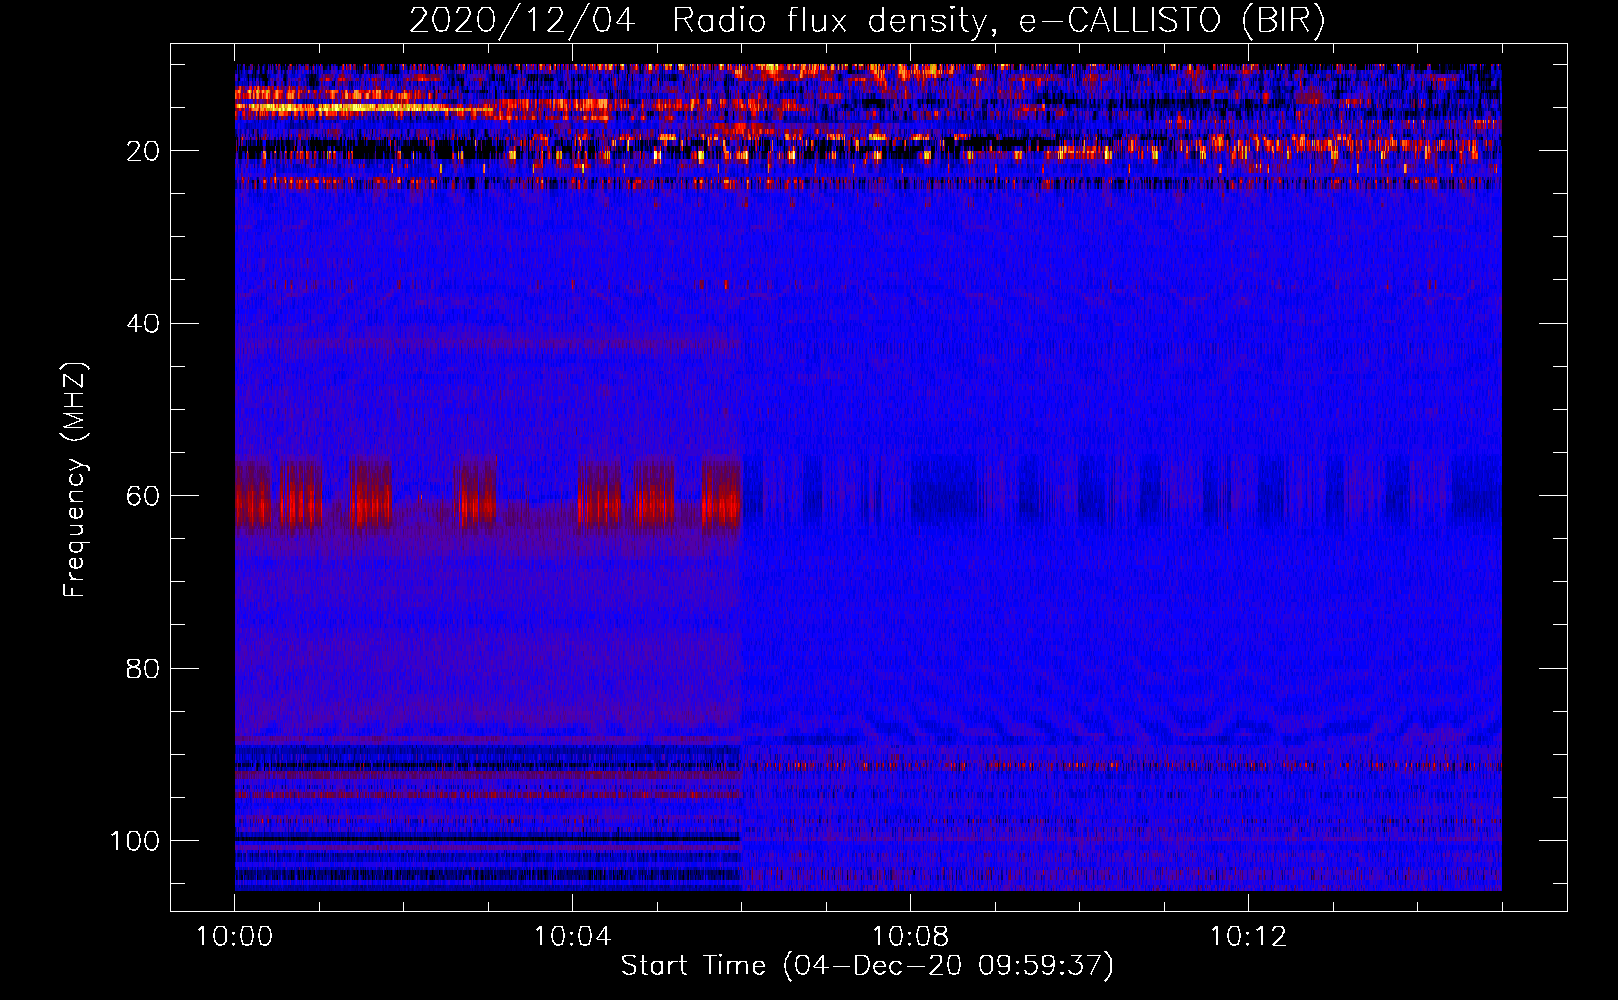Click the "10:00" time tick label
The image size is (1618, 1000).
(235, 937)
